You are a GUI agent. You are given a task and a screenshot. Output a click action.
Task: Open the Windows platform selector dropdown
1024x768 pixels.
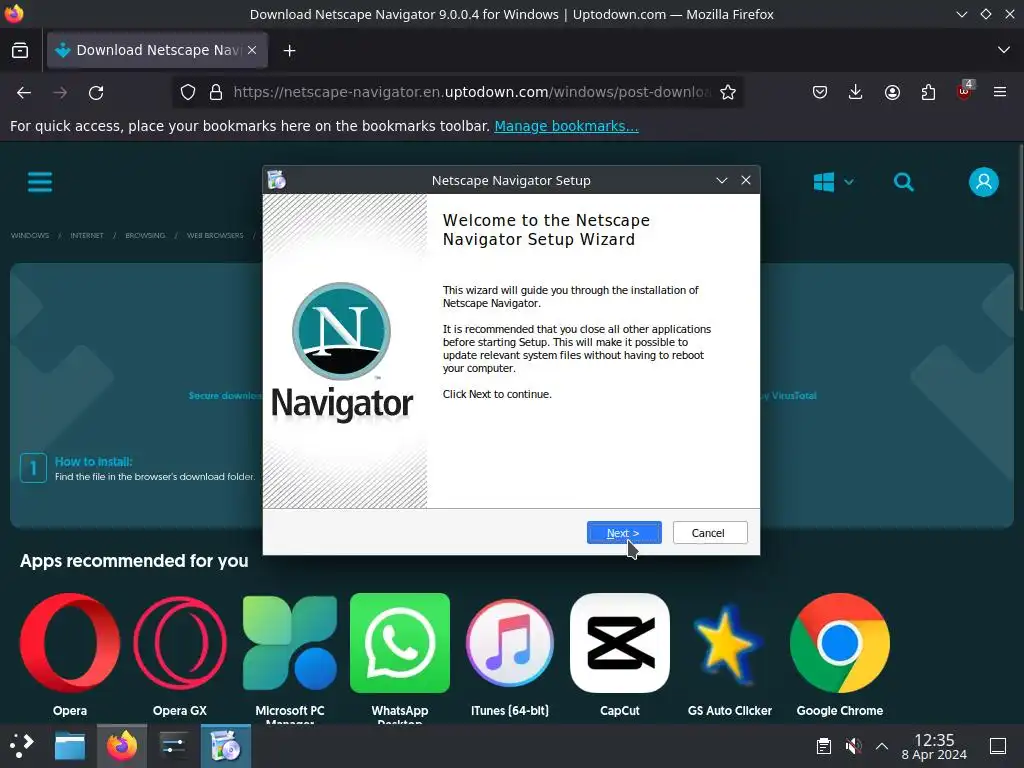833,182
